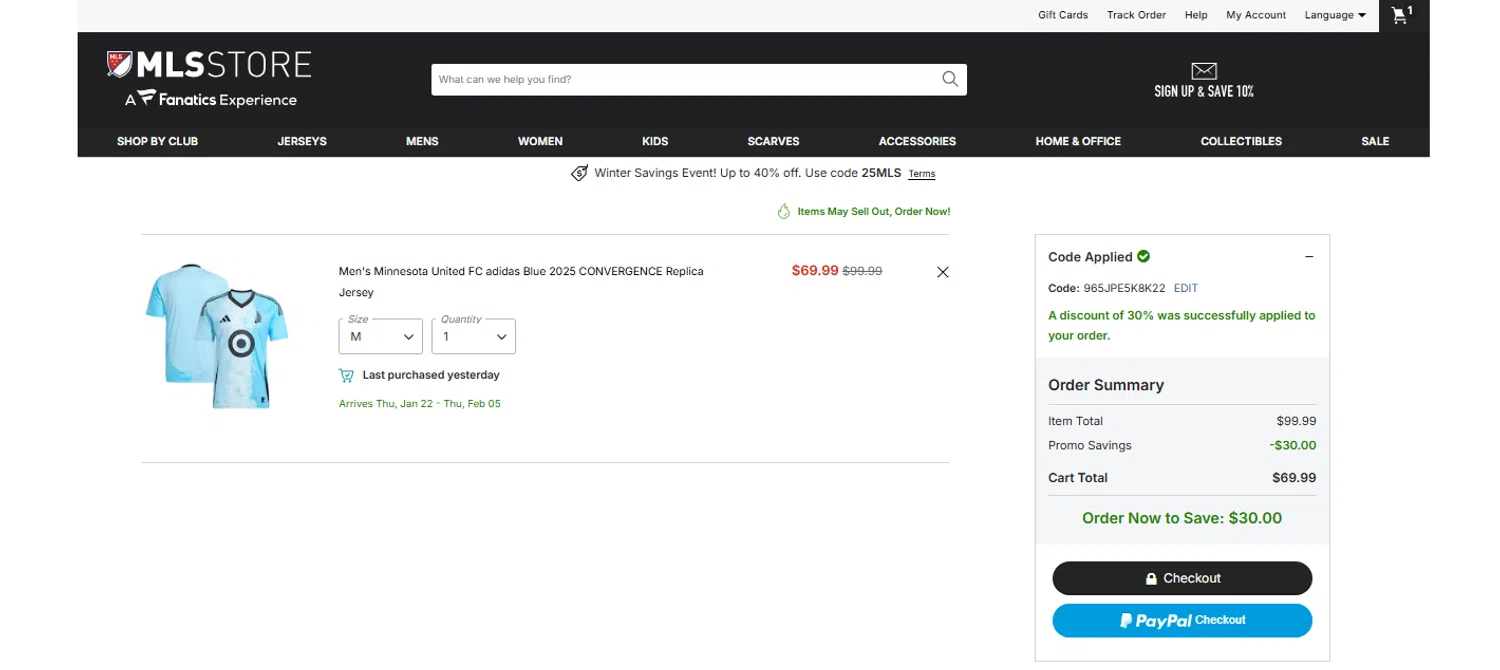Click the cart icon beside Last purchased
The width and height of the screenshot is (1500, 670).
[x=346, y=375]
